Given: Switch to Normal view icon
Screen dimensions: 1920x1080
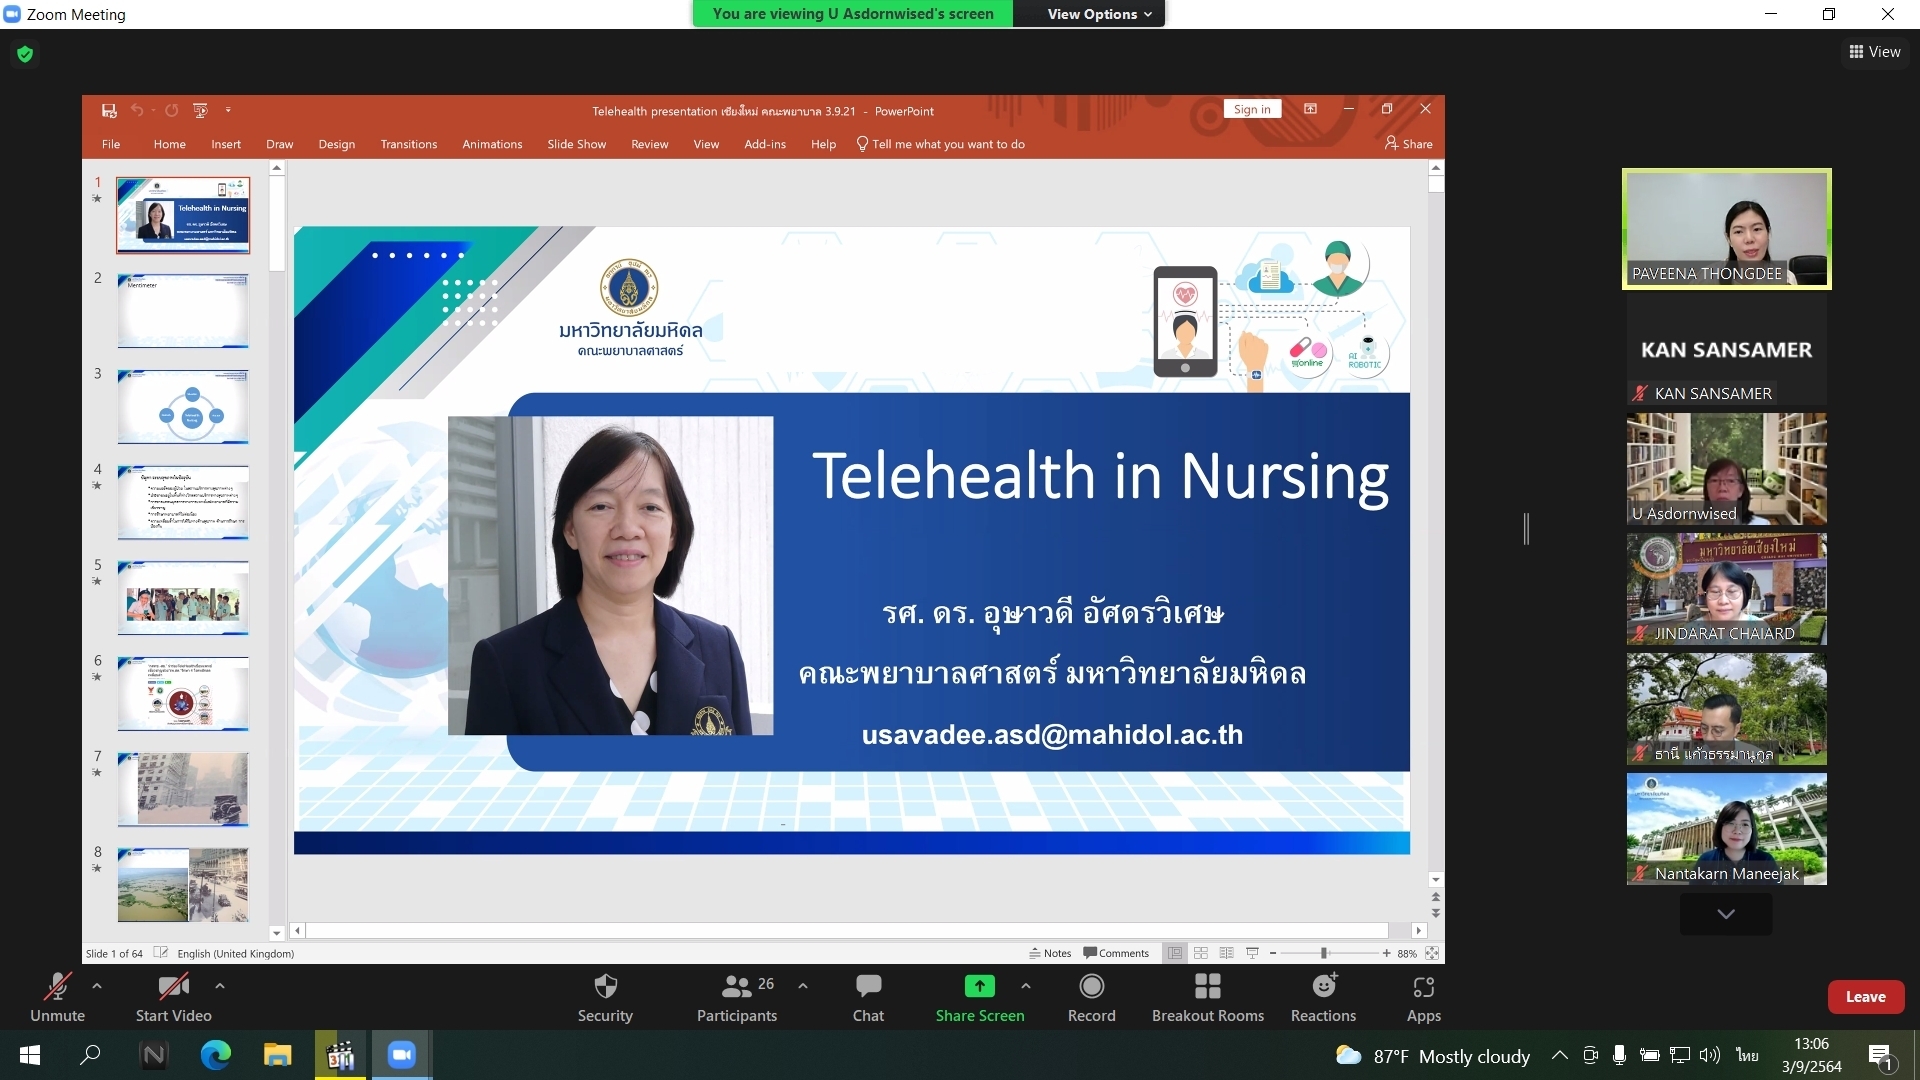Looking at the screenshot, I should click(1175, 953).
